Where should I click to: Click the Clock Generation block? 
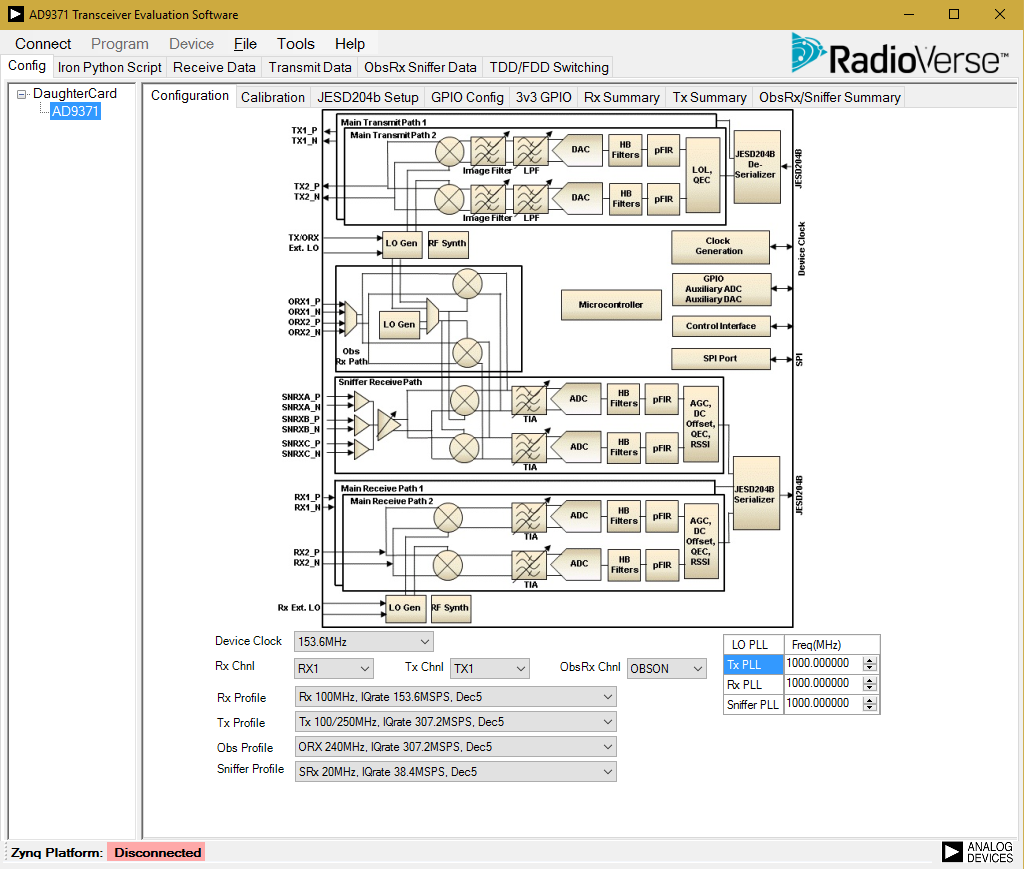[x=719, y=246]
